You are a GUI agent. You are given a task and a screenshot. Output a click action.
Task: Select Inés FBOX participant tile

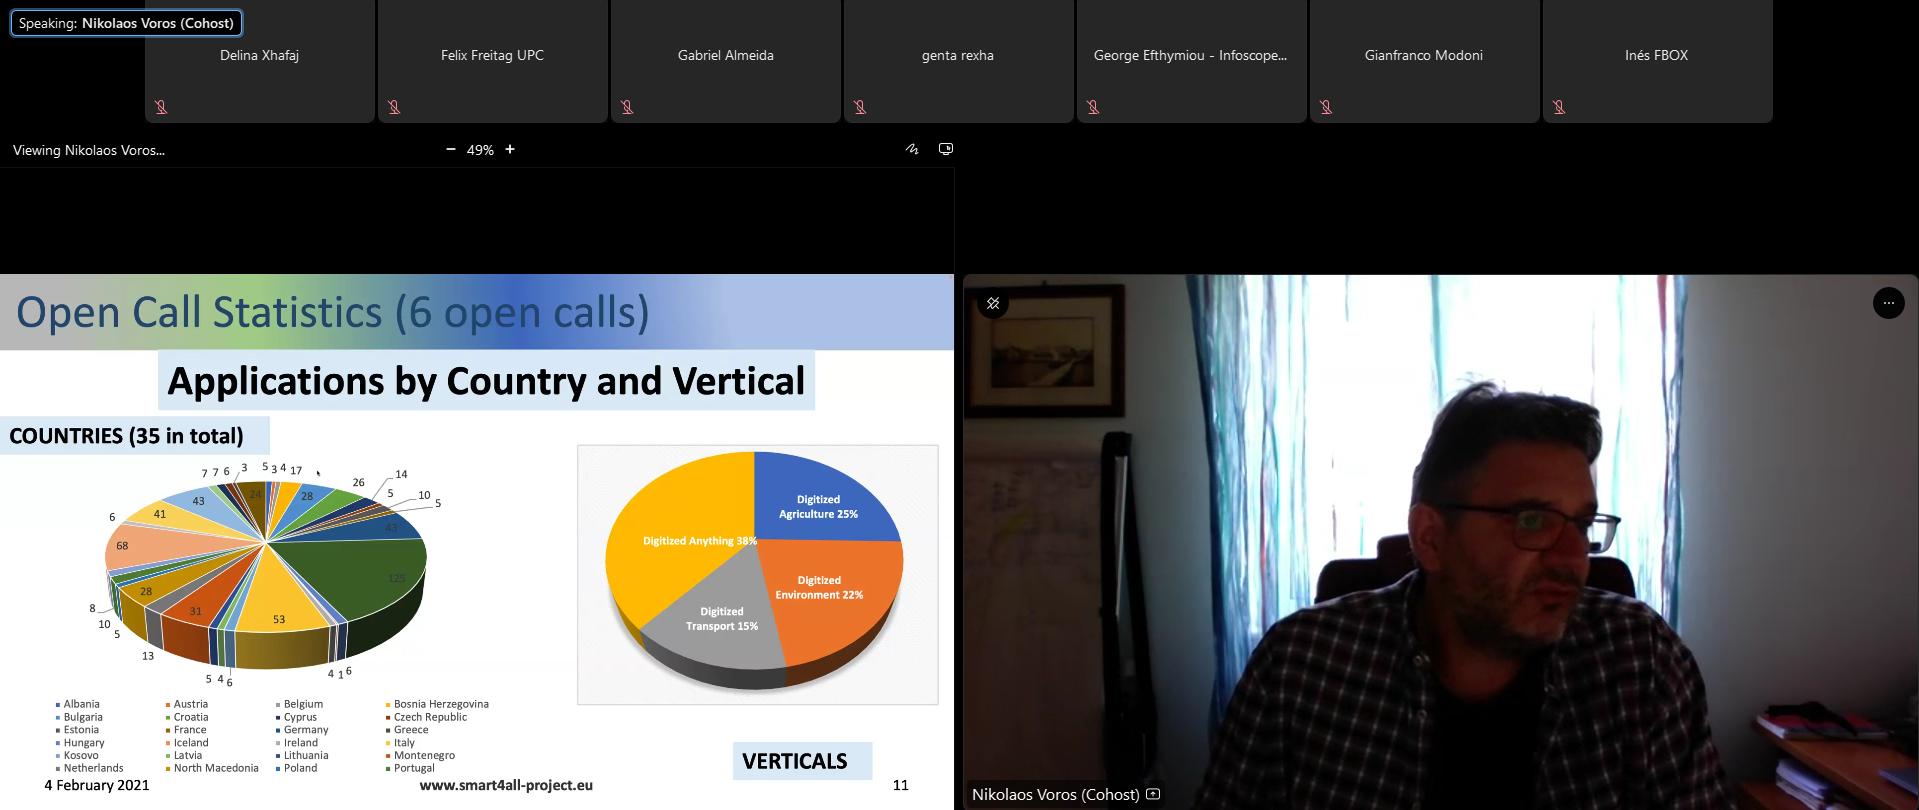coord(1656,60)
